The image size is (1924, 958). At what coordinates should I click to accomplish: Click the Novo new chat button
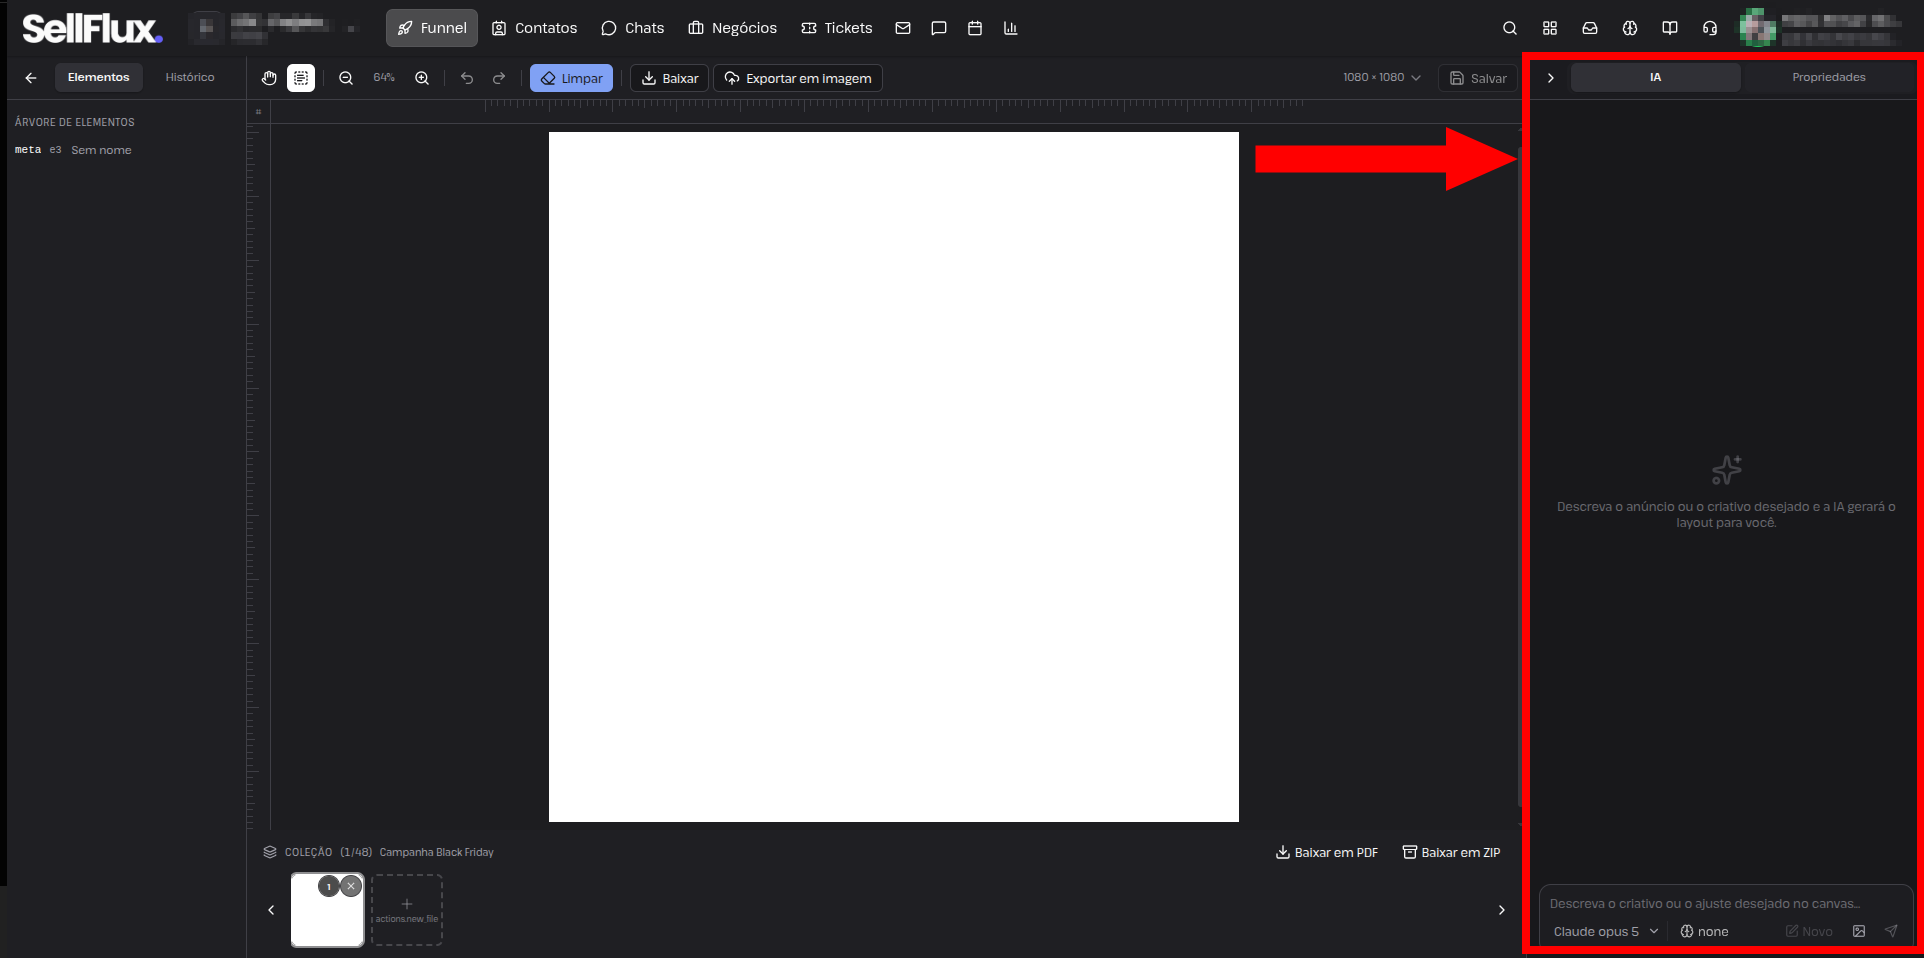click(1810, 931)
